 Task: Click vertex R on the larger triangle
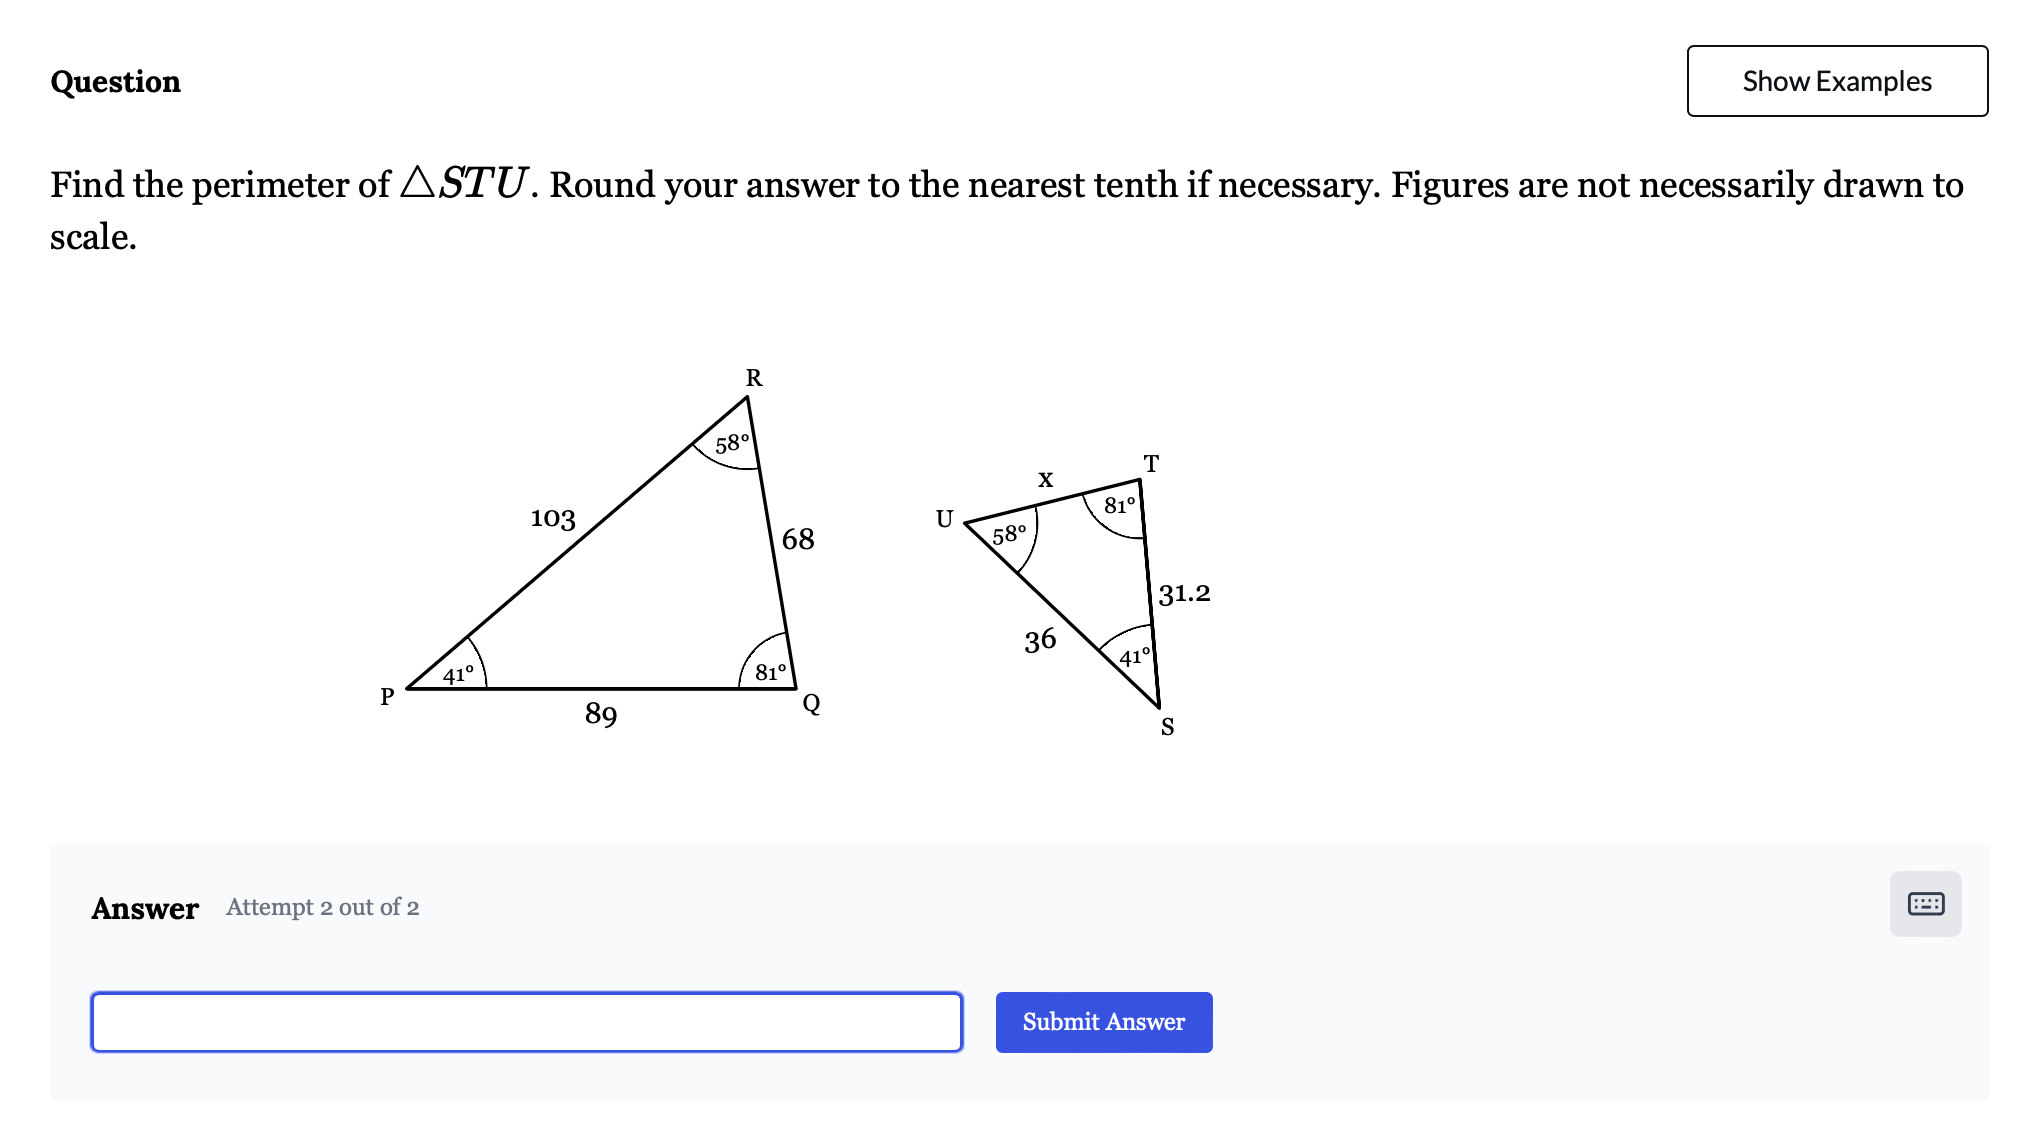tap(753, 379)
